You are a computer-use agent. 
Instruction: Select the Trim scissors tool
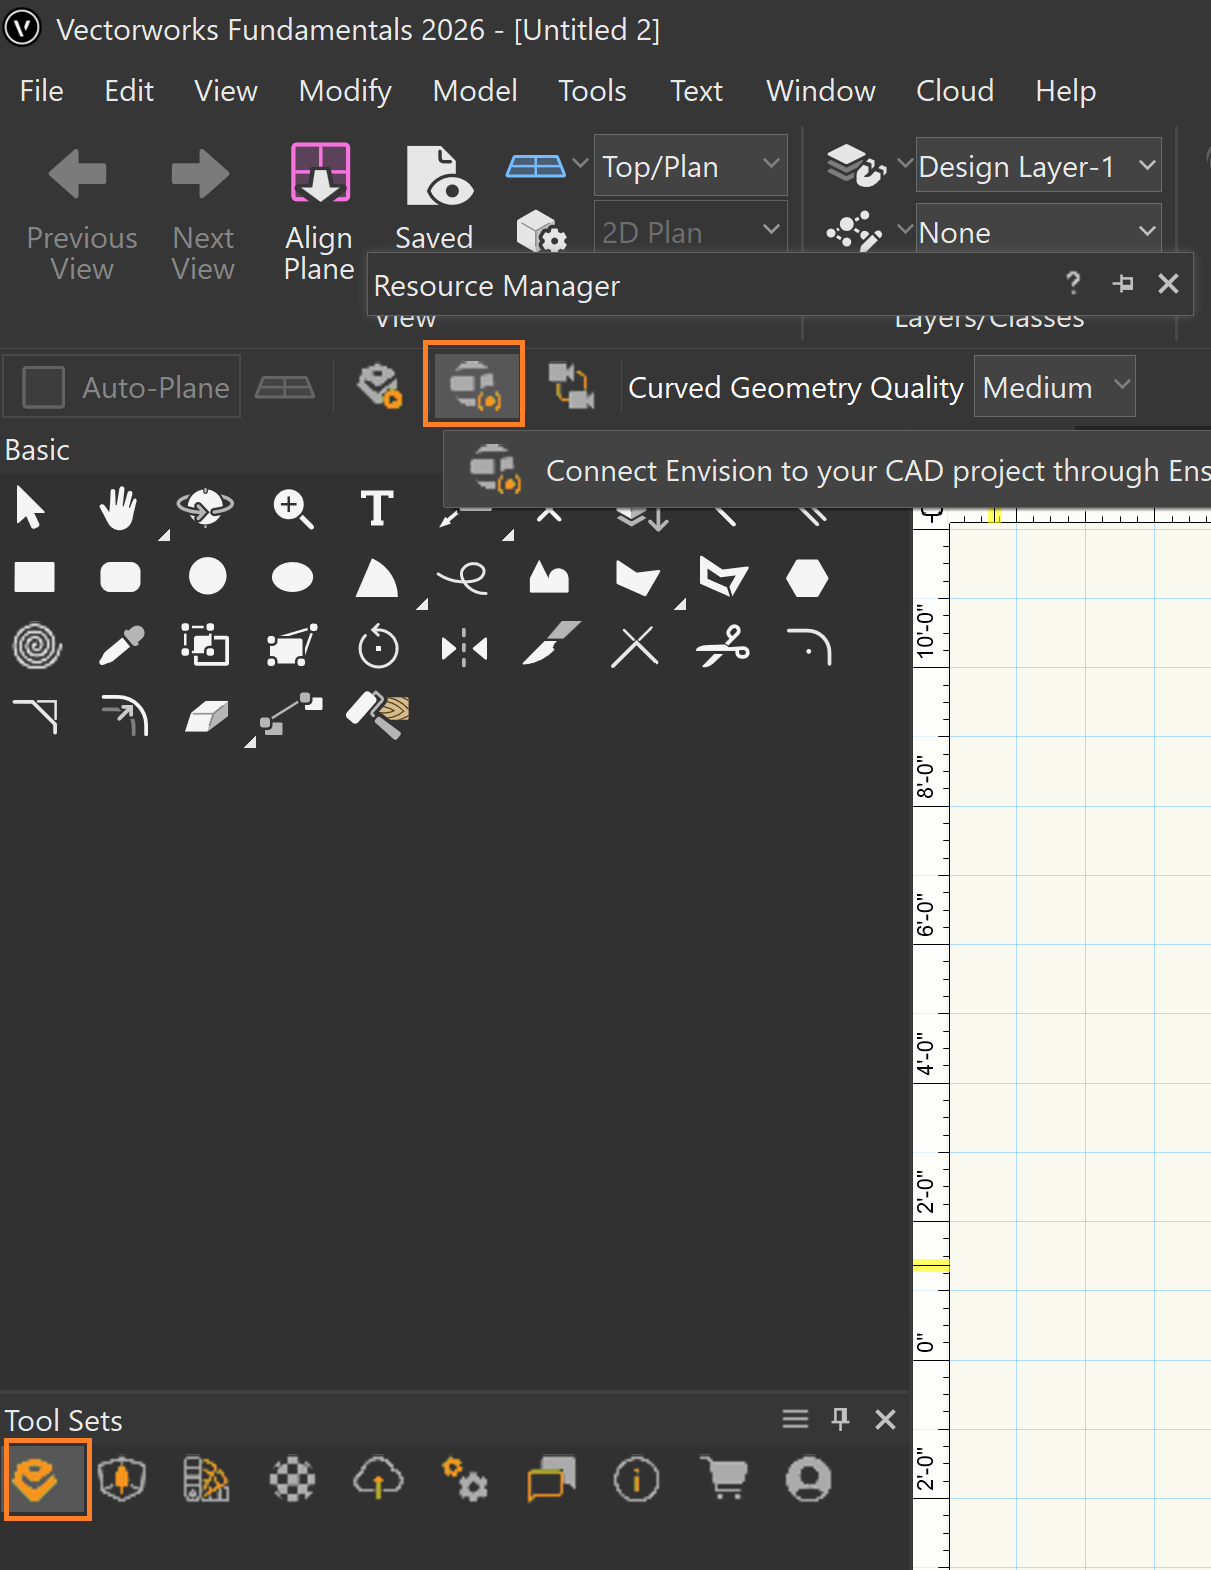pos(723,646)
